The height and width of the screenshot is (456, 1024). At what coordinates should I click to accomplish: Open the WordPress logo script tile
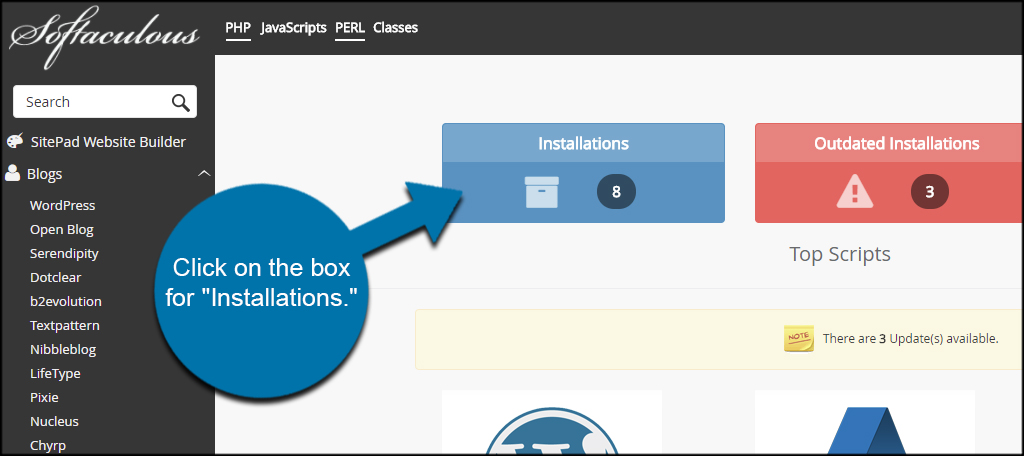click(x=552, y=421)
